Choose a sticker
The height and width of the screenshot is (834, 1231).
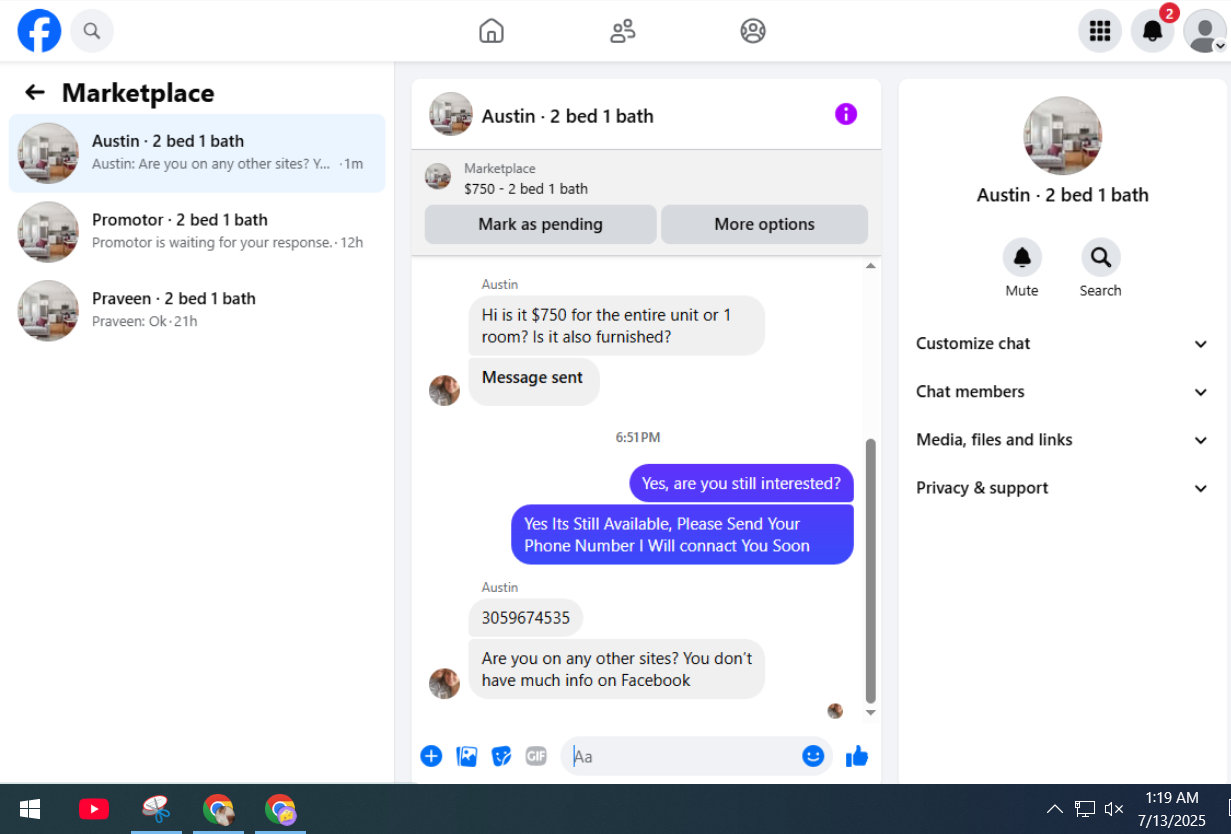tap(502, 756)
